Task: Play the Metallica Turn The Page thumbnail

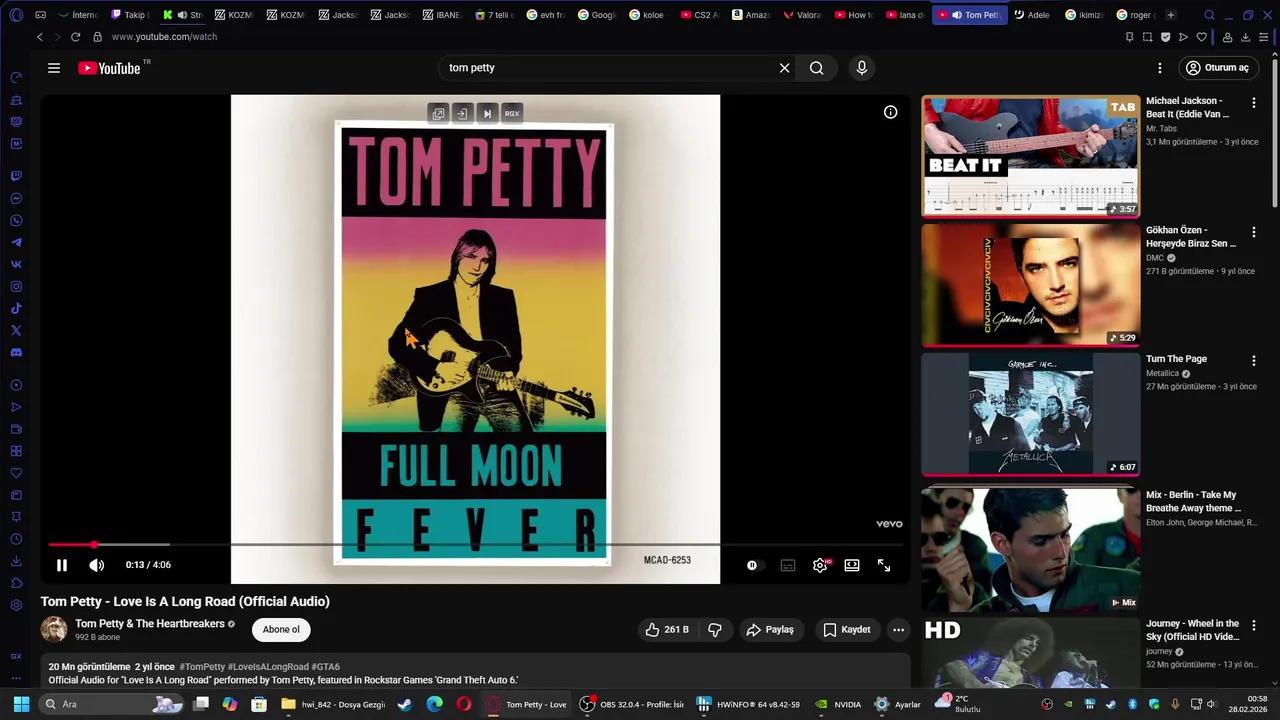Action: (x=1030, y=414)
